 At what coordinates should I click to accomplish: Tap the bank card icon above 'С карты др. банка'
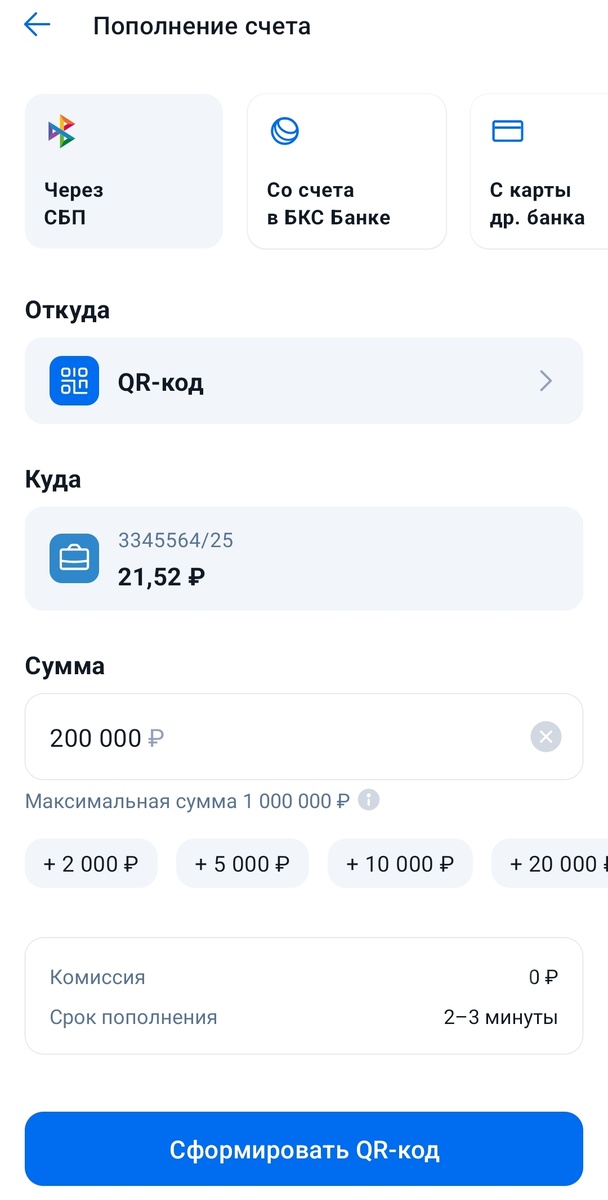click(507, 130)
